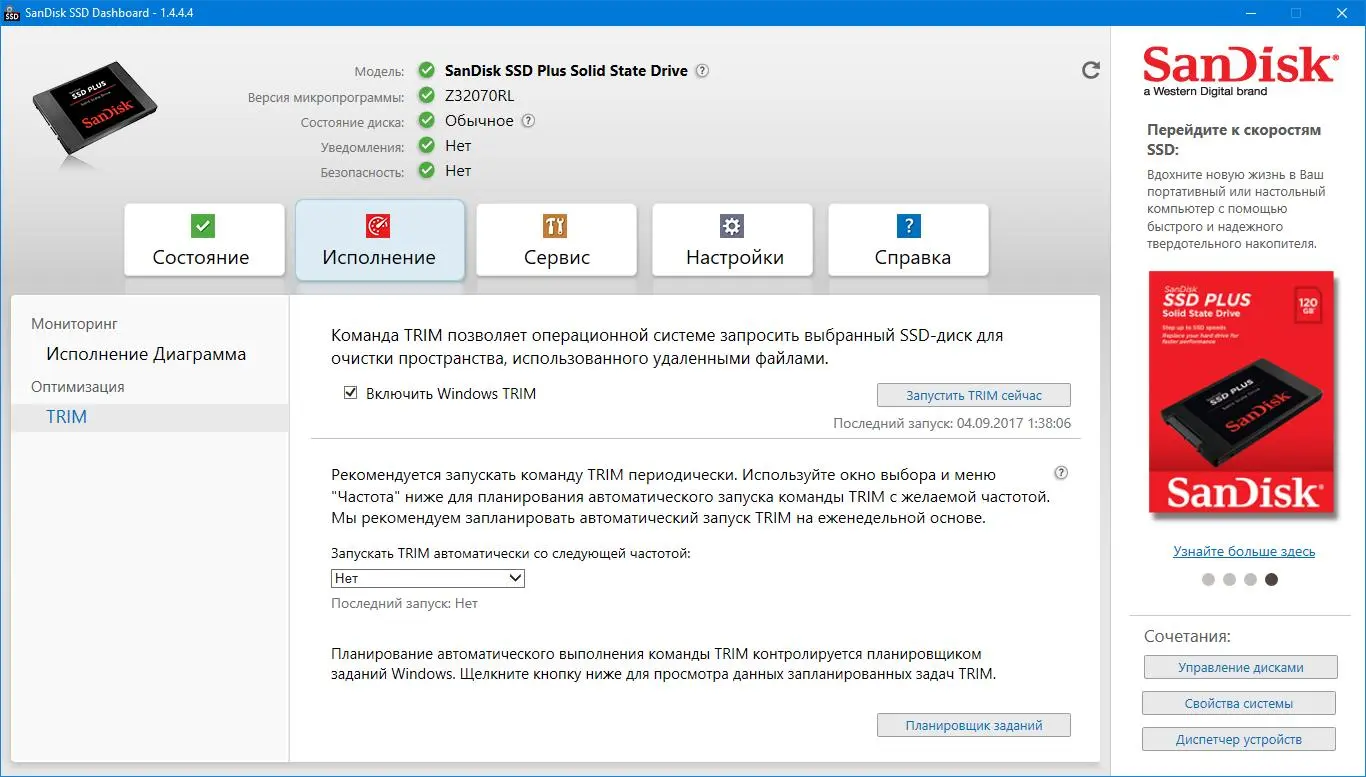Click the red gauge Исполнение icon
1366x777 pixels.
tap(379, 225)
